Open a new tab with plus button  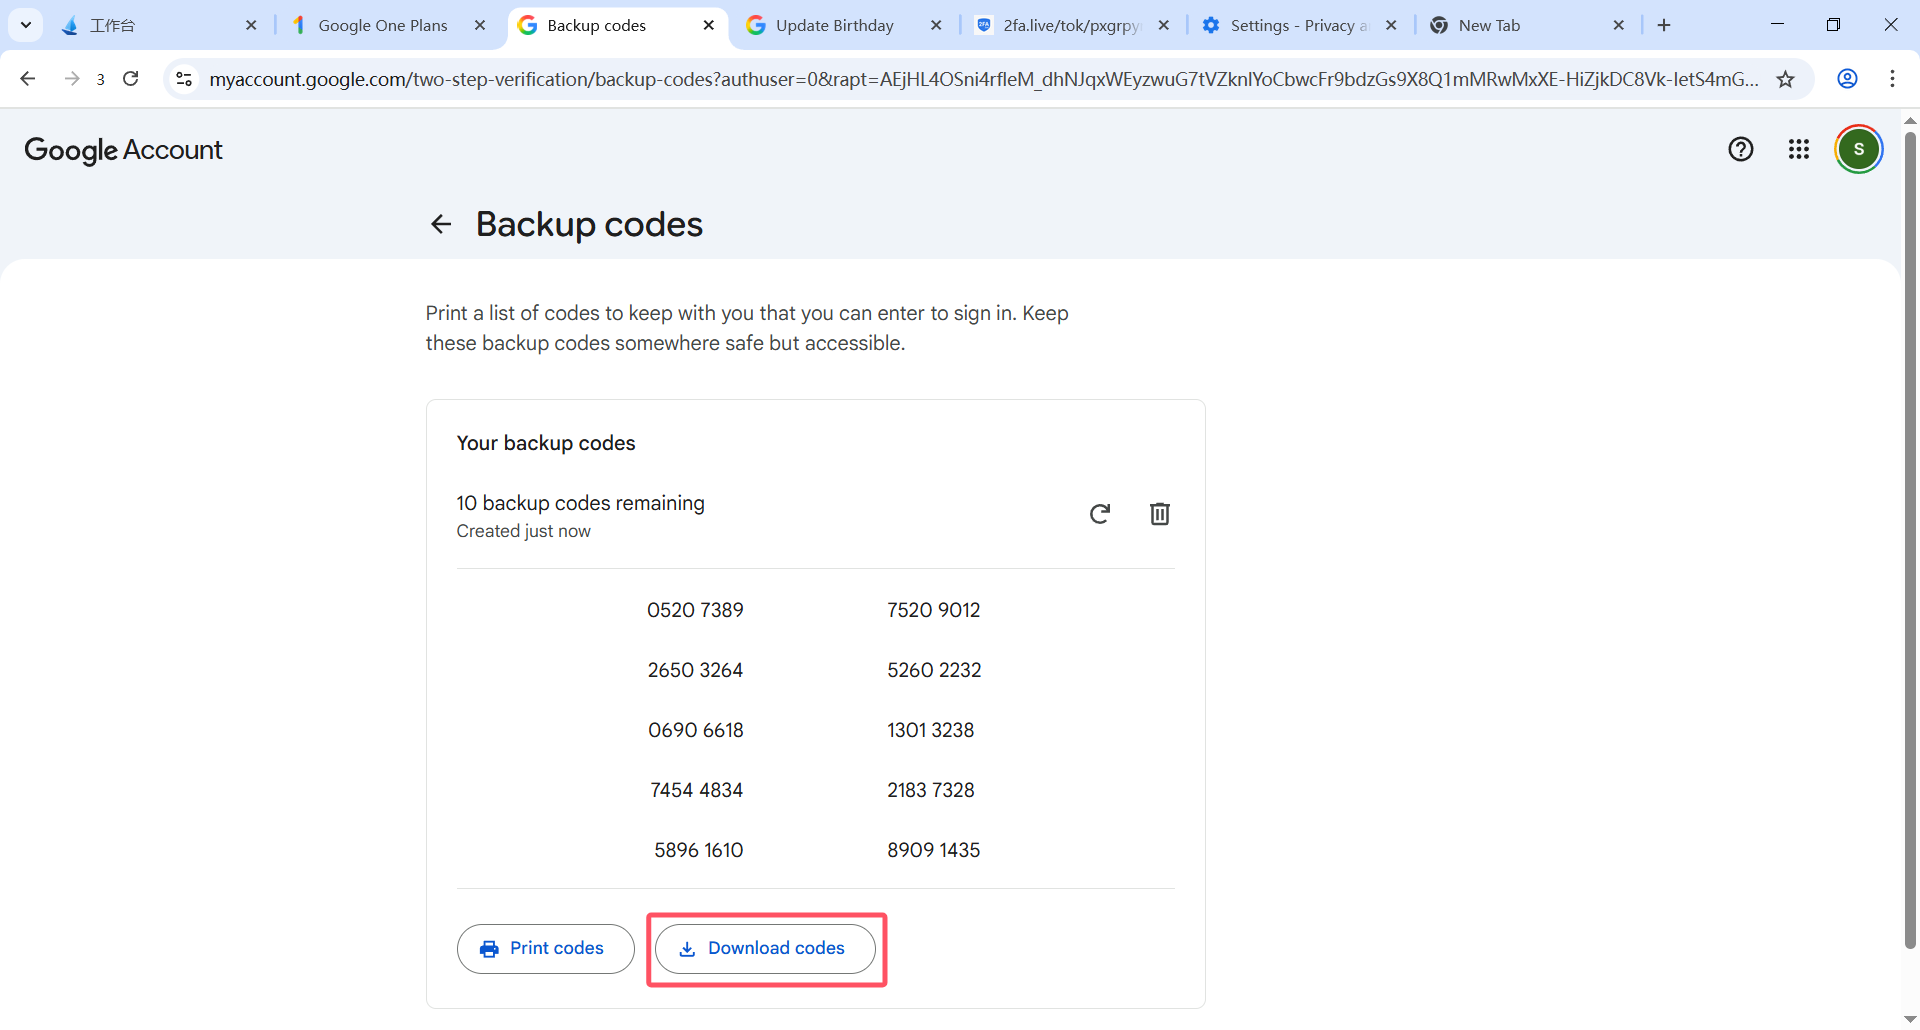pyautogui.click(x=1664, y=25)
